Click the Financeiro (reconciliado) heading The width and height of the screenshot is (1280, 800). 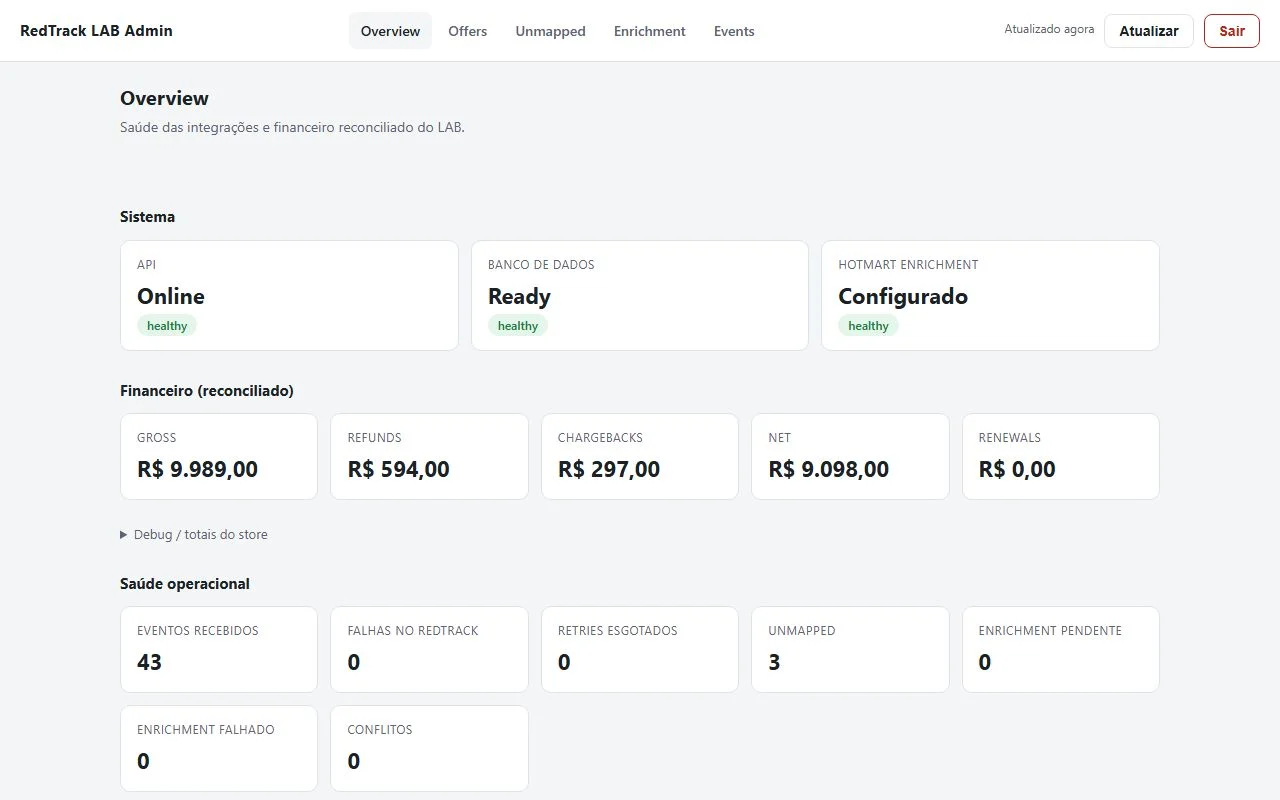(x=207, y=391)
